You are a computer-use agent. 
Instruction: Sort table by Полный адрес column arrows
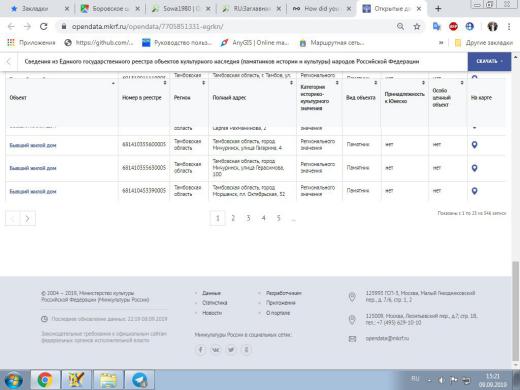(291, 83)
